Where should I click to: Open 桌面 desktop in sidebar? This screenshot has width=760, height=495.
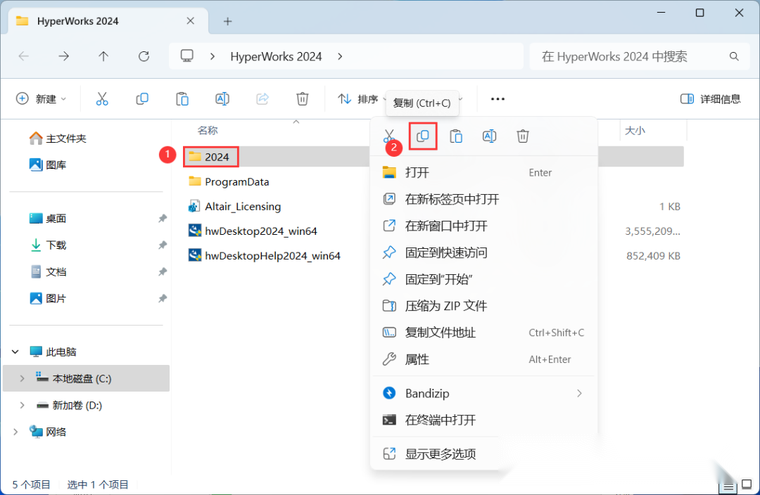pyautogui.click(x=48, y=219)
